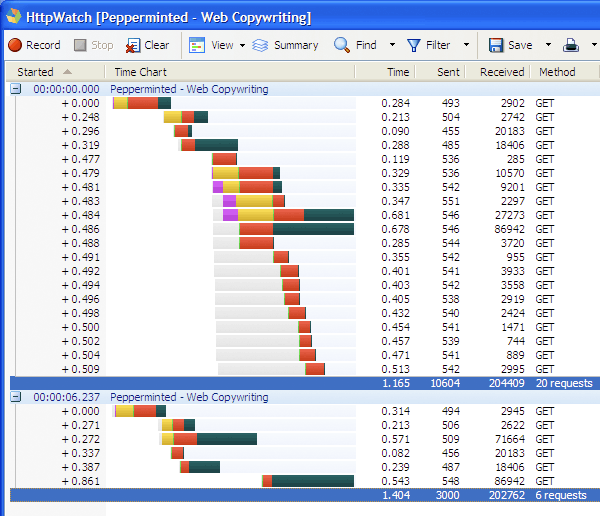
Task: Select the first group's +0.000 time chart bar
Action: point(142,103)
